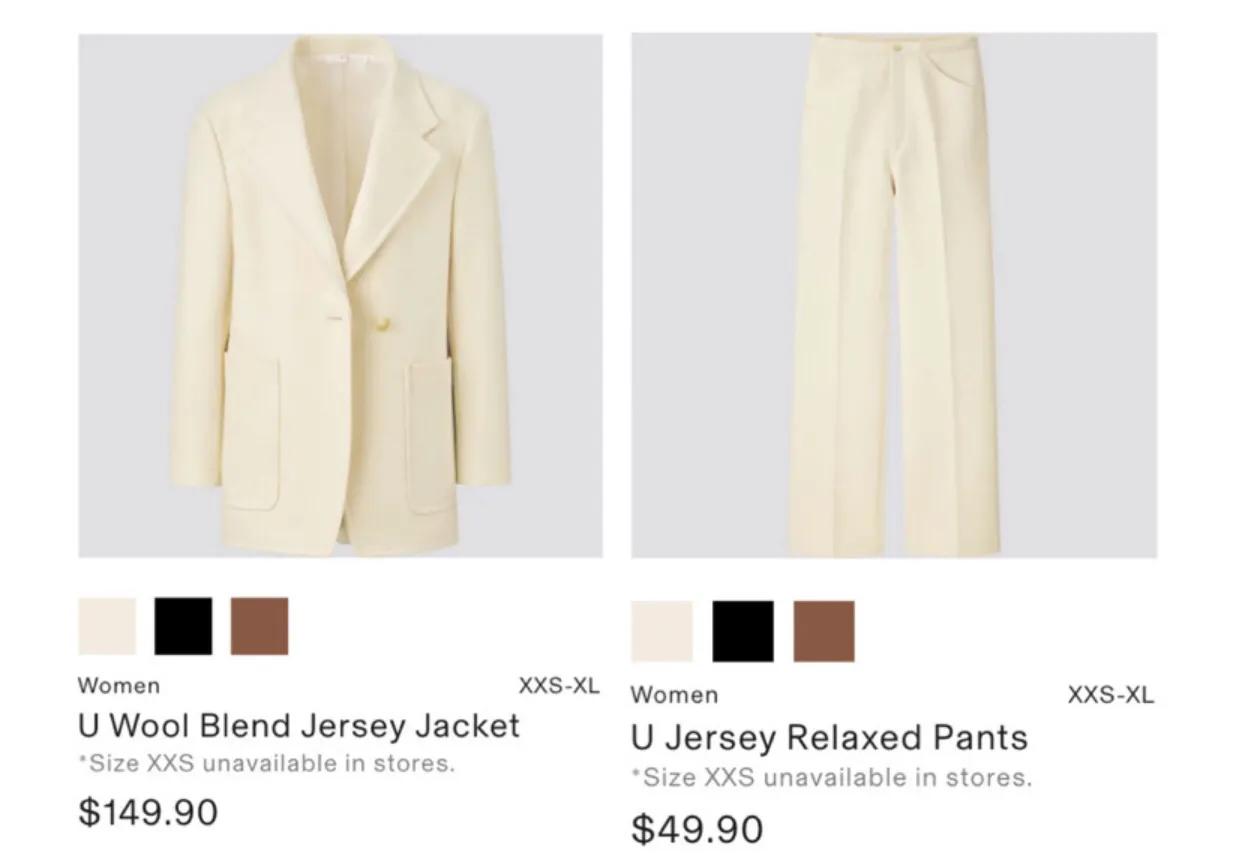
Task: Select the cream swatch under the pants
Action: tap(661, 631)
